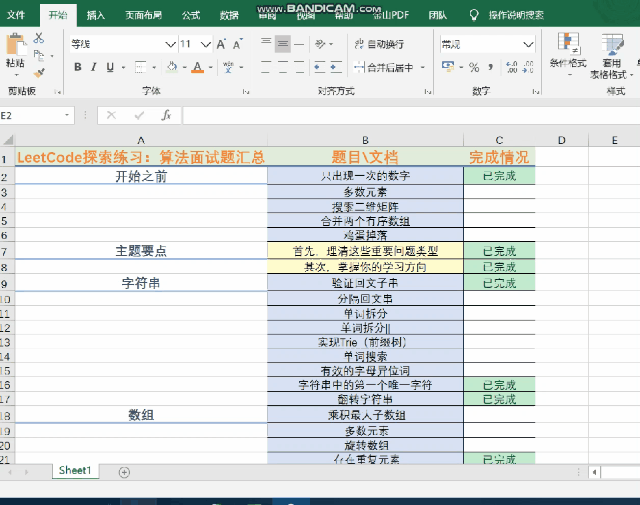Image resolution: width=640 pixels, height=505 pixels.
Task: Select column D header
Action: 562,140
